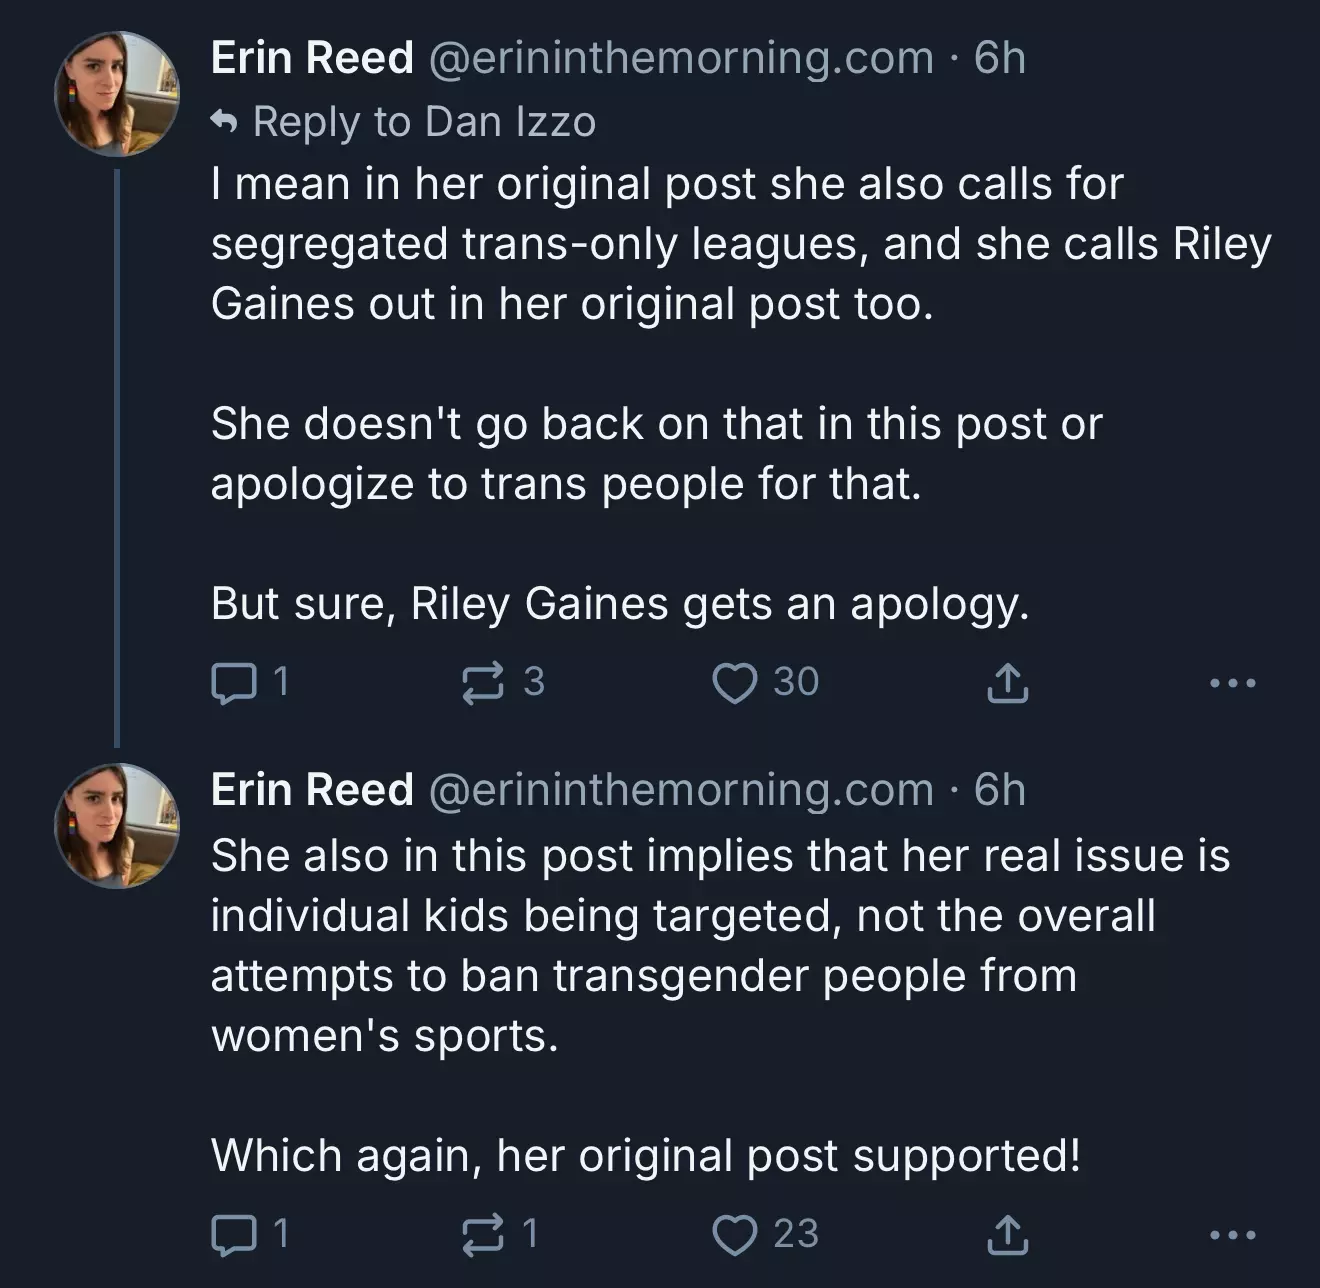Open the post text 'But sure, Riley Gaines gets an apology'
Screen dimensions: 1320x1288
click(620, 604)
